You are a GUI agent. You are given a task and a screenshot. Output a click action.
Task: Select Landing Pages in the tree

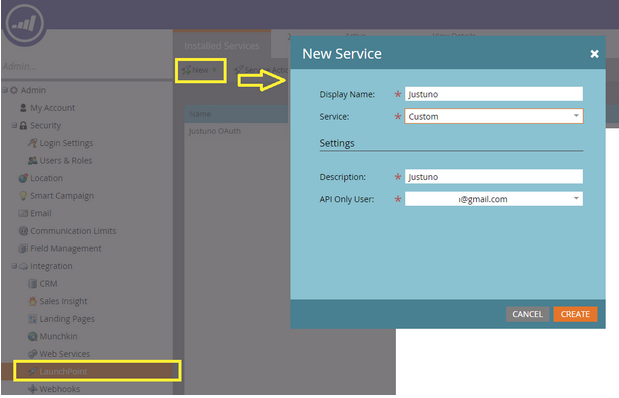(x=67, y=319)
